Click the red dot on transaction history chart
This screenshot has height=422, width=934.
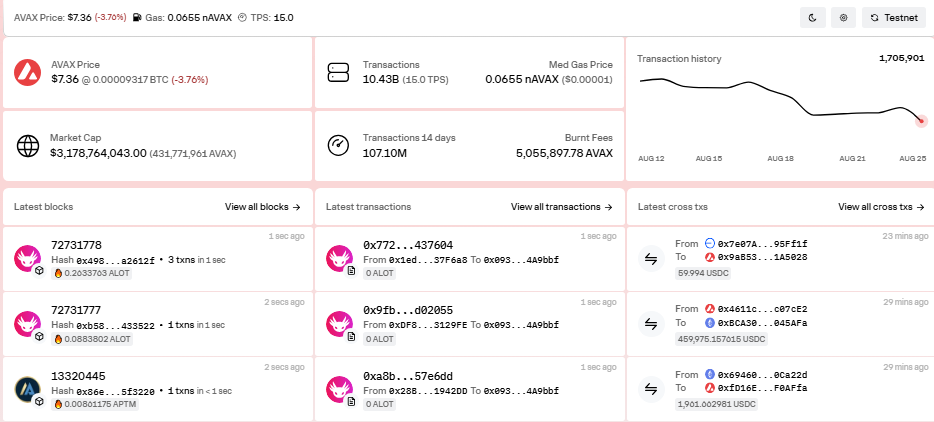coord(921,121)
